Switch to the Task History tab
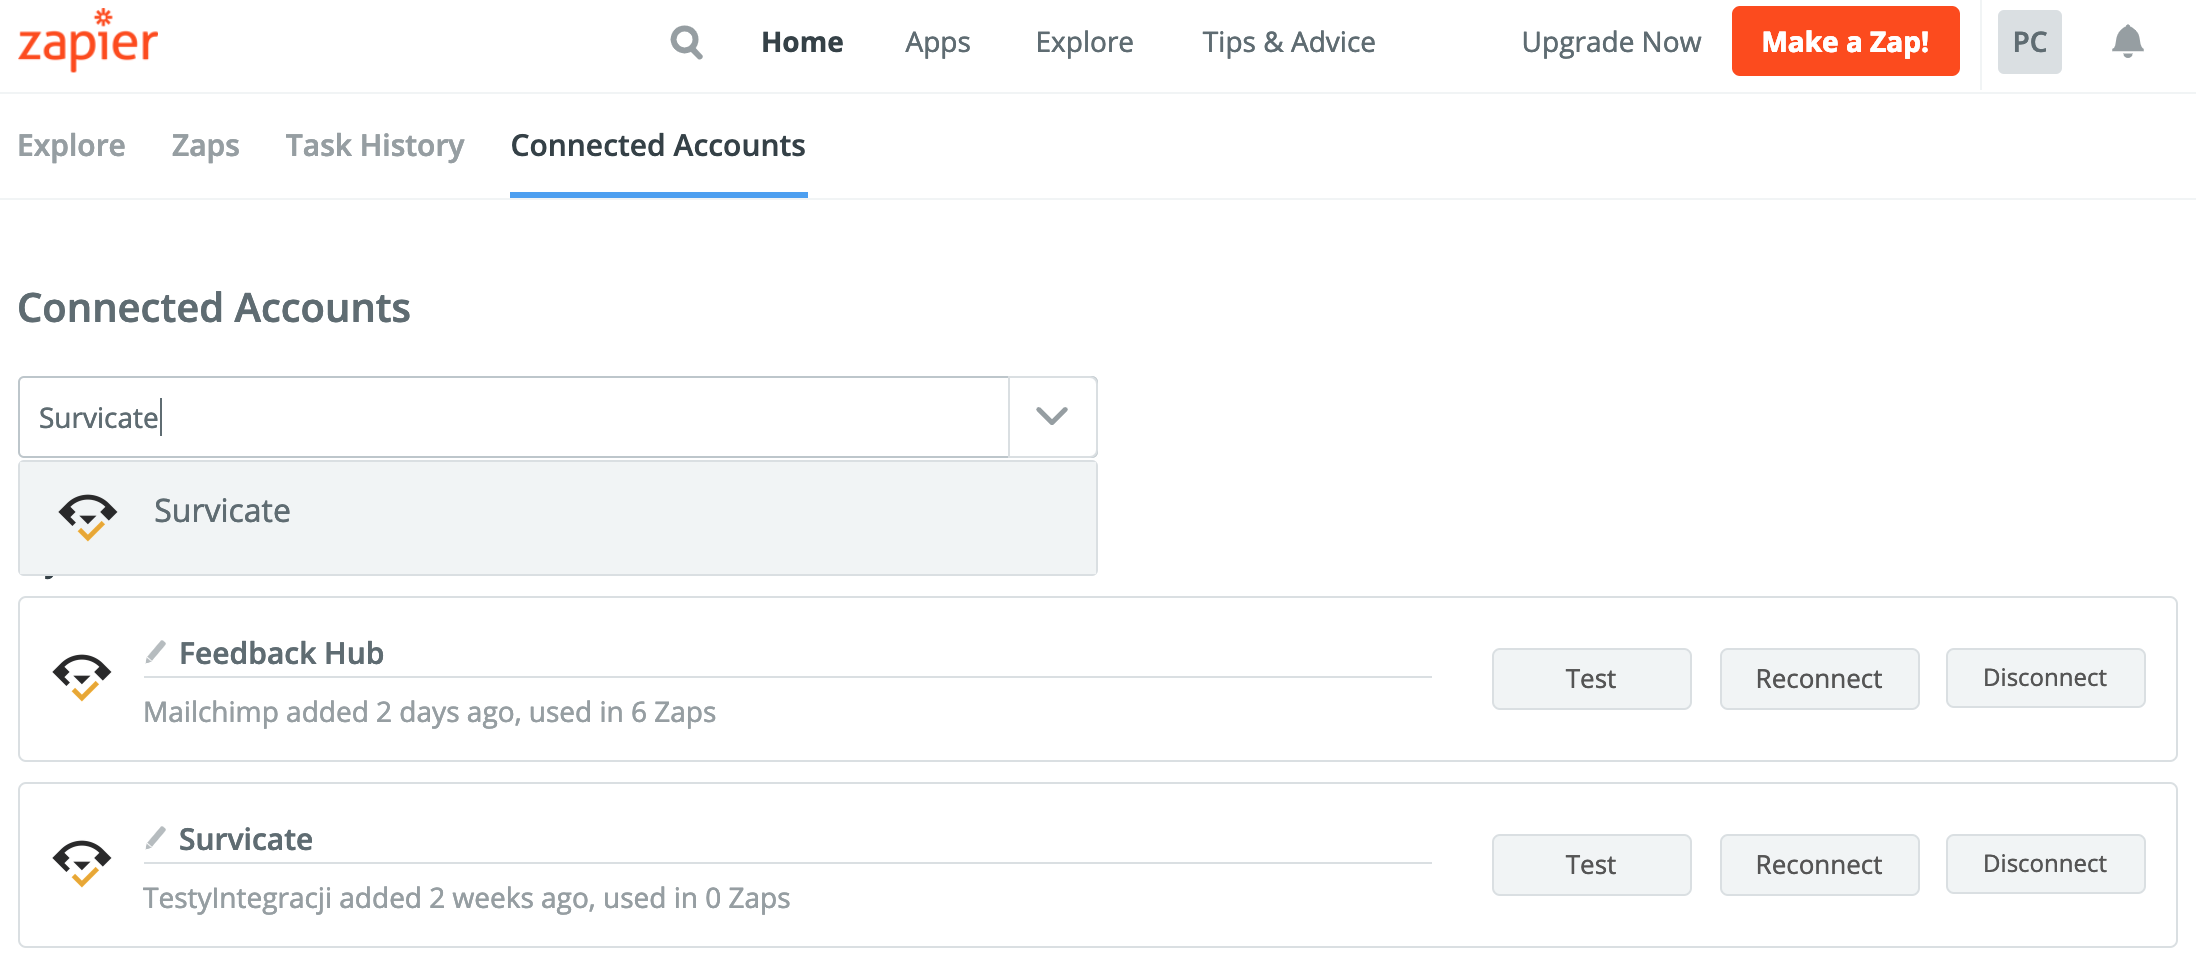 click(375, 146)
